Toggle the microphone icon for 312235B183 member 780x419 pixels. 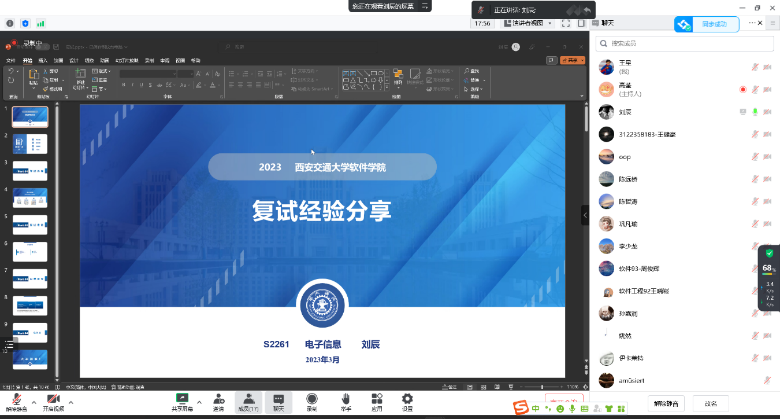[755, 134]
